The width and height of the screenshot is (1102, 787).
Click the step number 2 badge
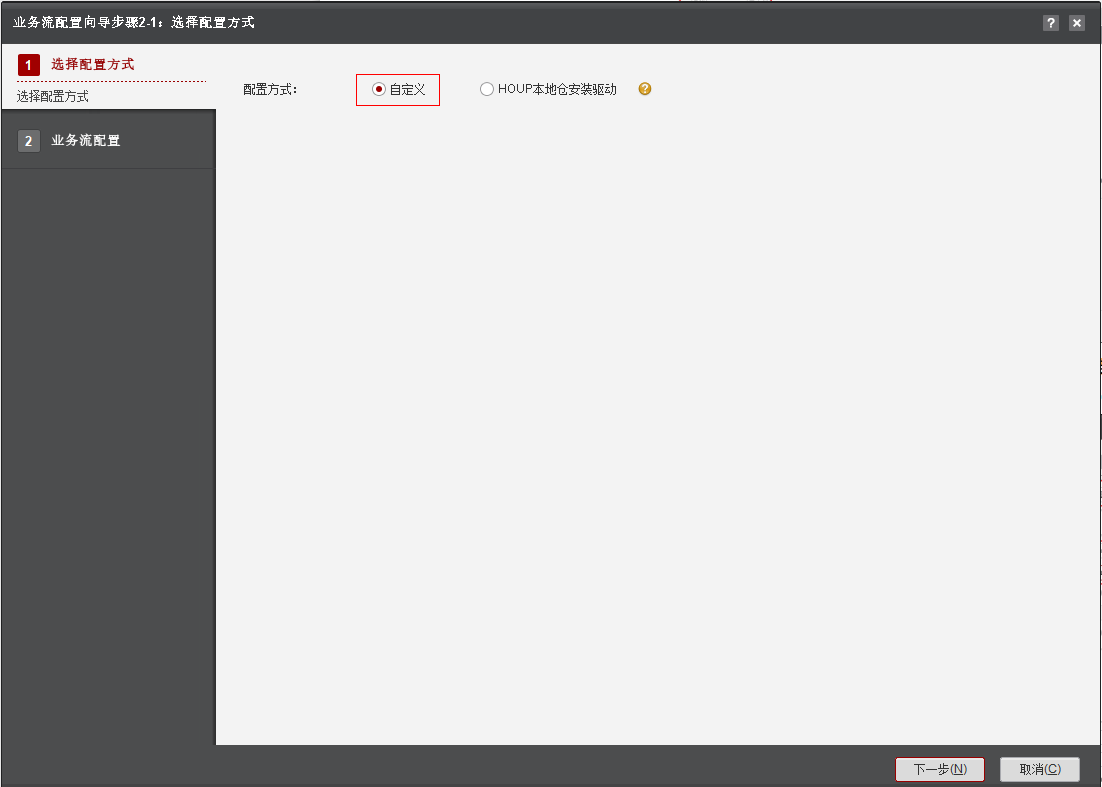(x=29, y=141)
